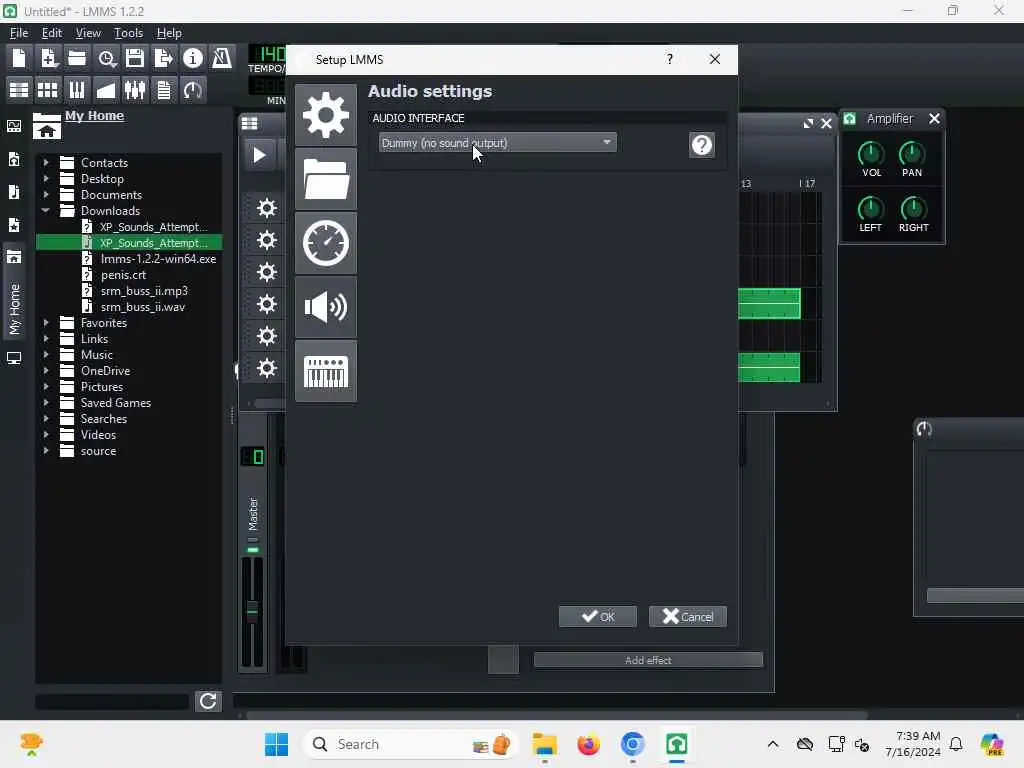The height and width of the screenshot is (768, 1024).
Task: Show the Piano Roll icon
Action: [x=77, y=89]
